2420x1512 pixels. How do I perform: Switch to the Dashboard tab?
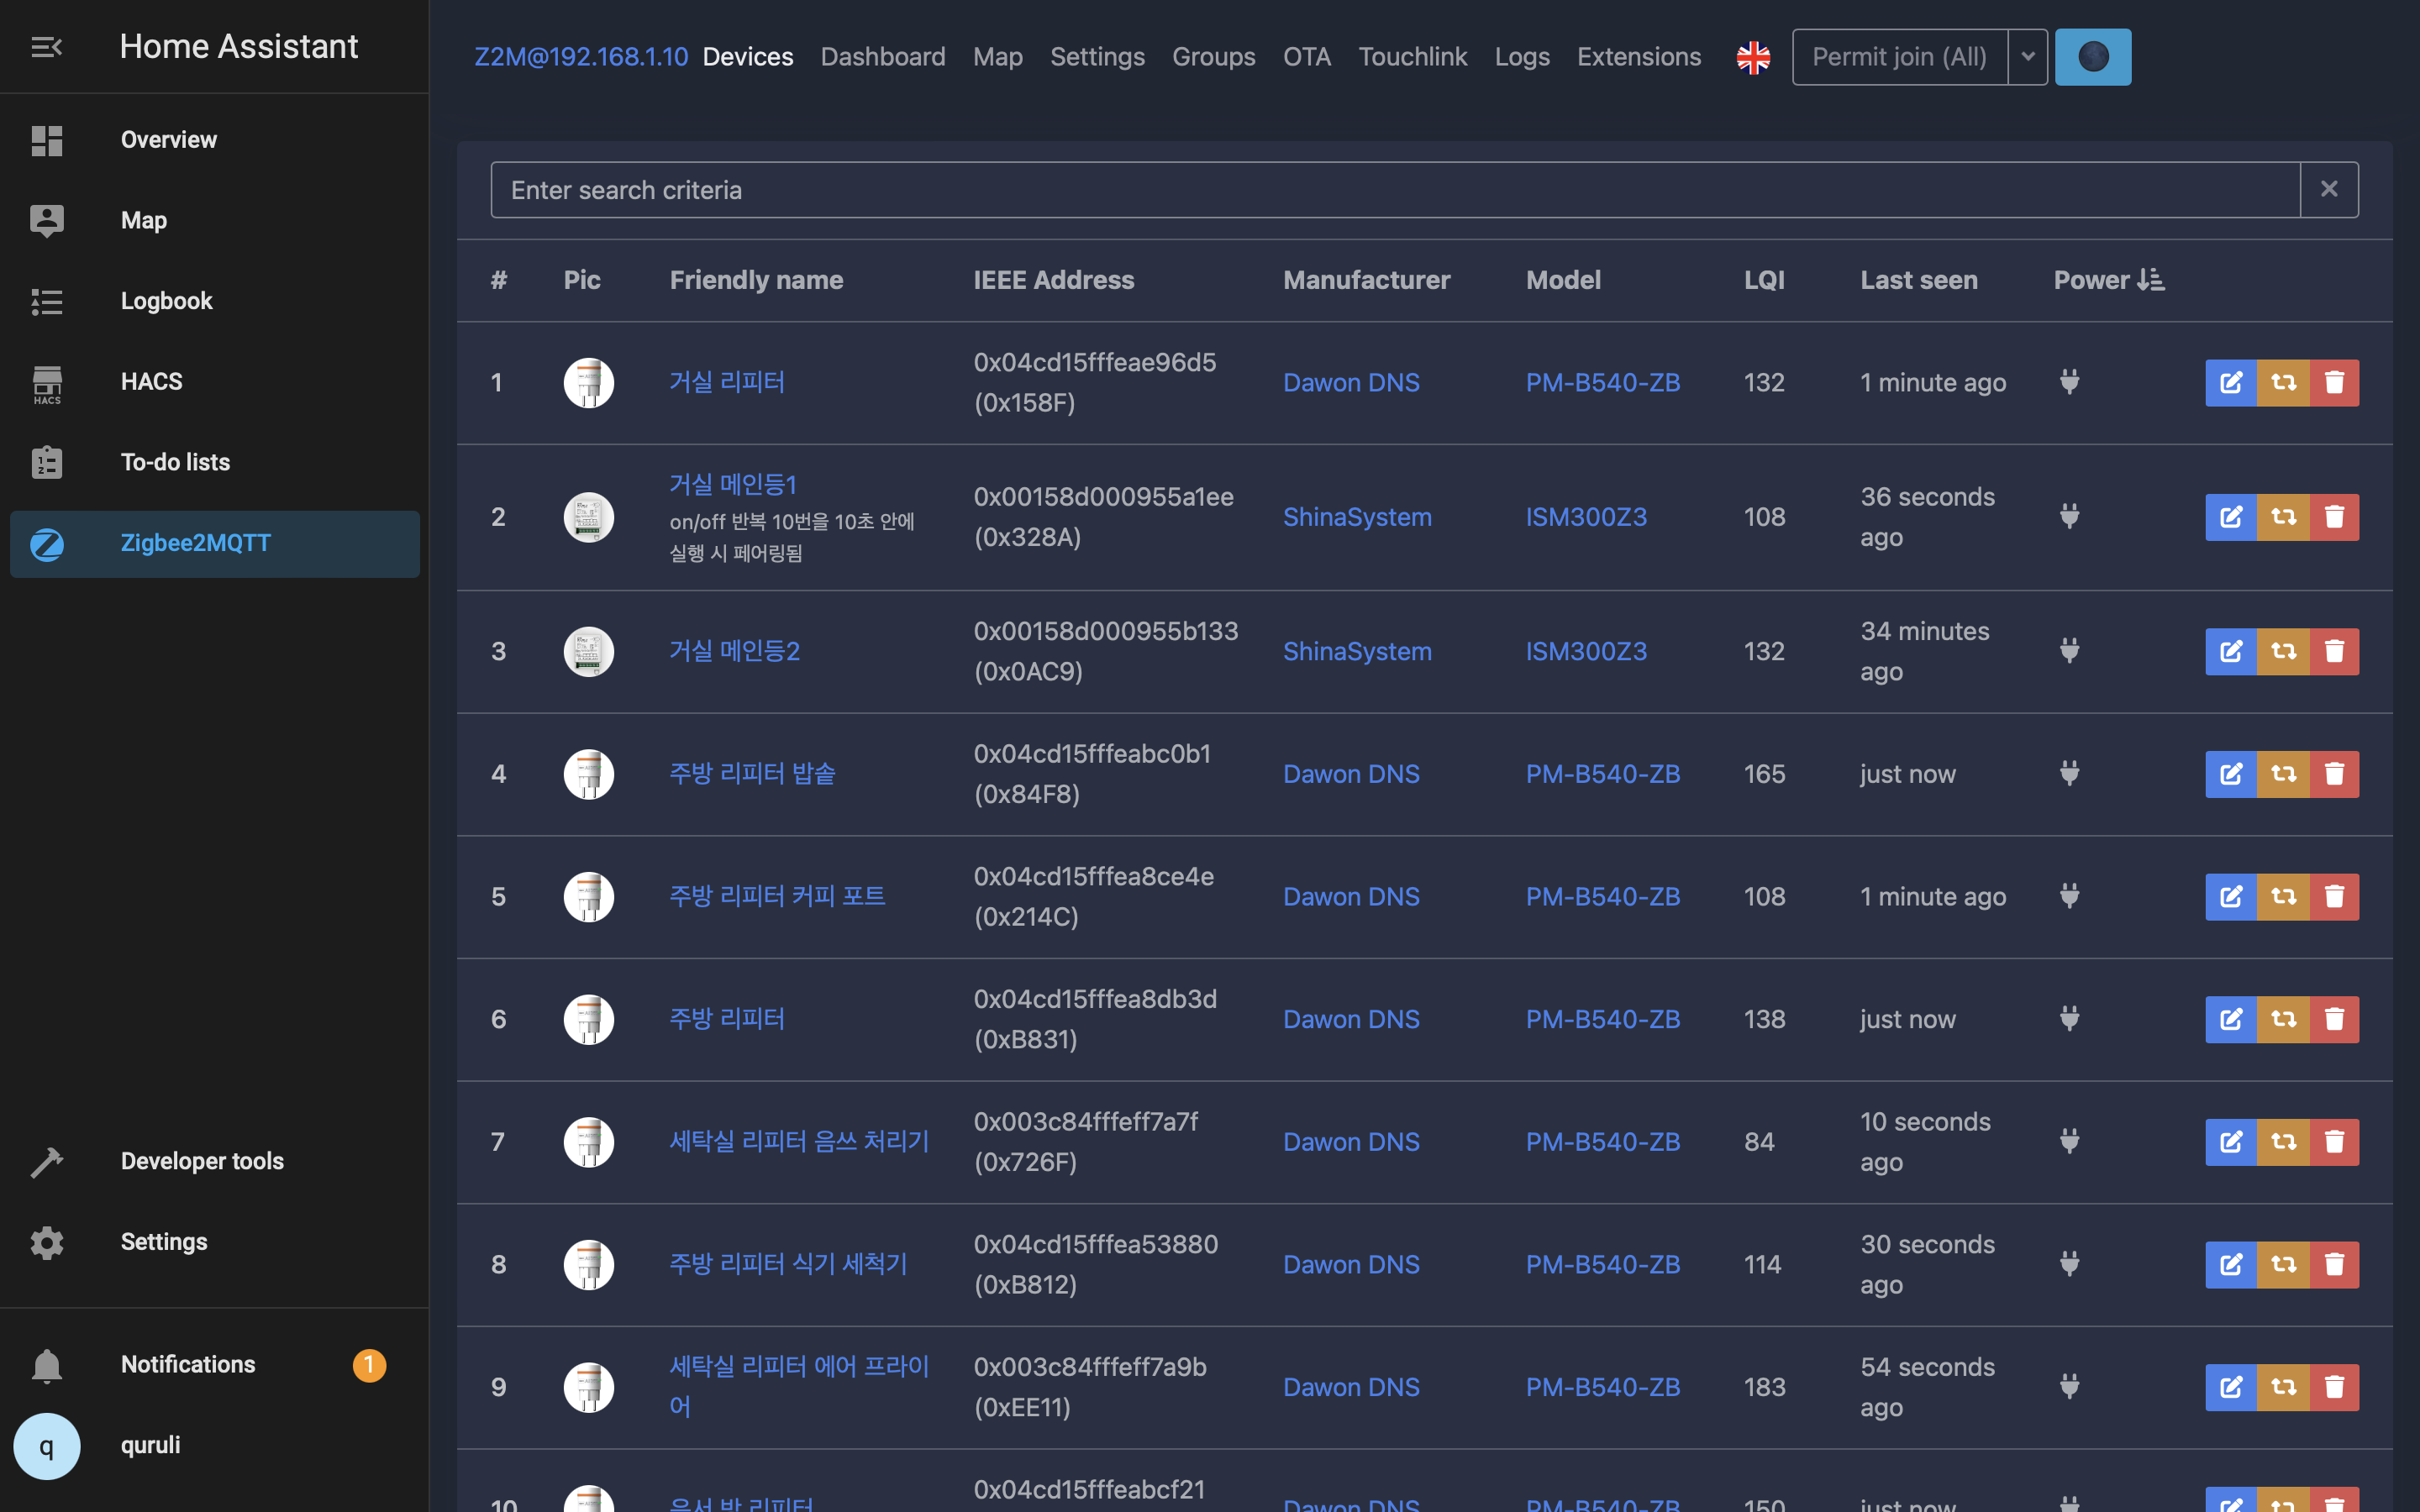pos(882,57)
